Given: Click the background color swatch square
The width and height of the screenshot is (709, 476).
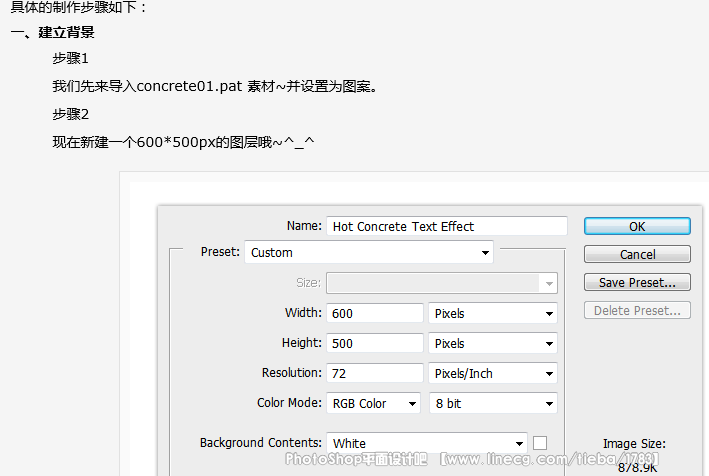Looking at the screenshot, I should point(540,442).
